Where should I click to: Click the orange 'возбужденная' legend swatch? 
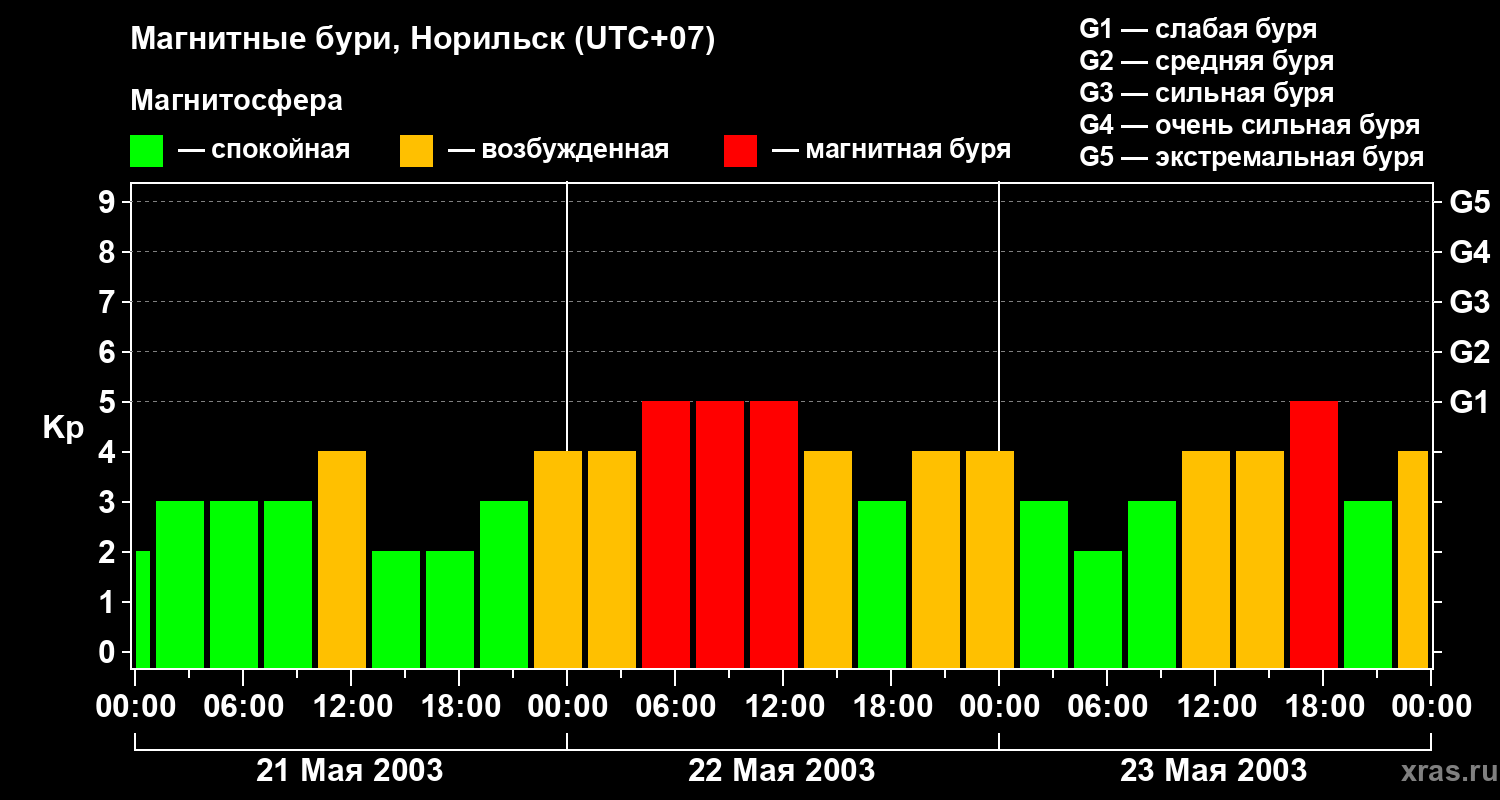[416, 151]
